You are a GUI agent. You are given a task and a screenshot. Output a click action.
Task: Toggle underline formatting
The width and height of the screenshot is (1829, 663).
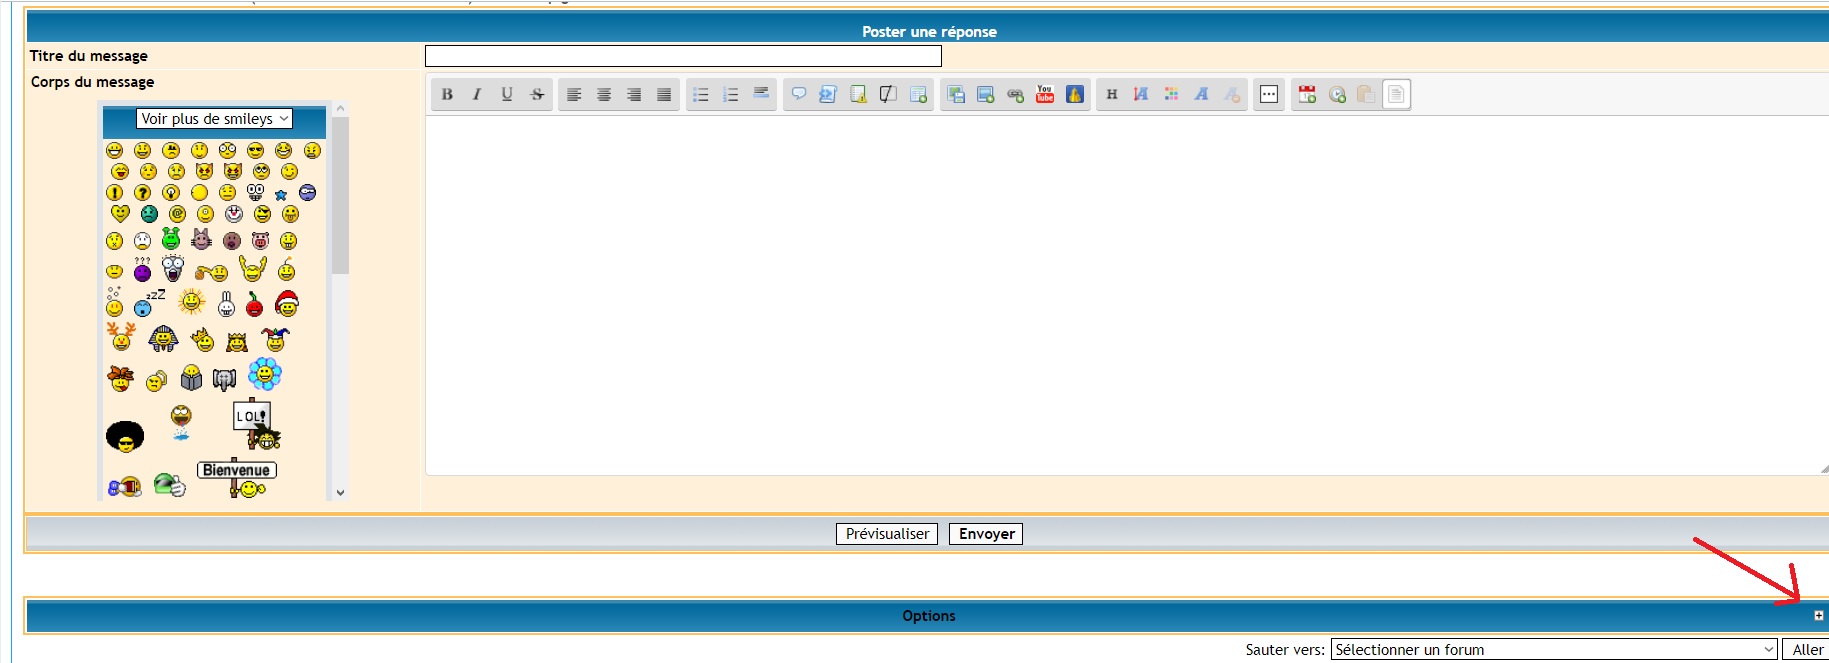coord(507,95)
